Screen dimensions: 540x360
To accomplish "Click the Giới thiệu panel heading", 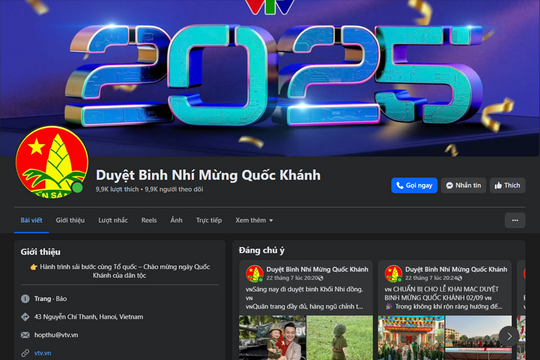I will 40,252.
